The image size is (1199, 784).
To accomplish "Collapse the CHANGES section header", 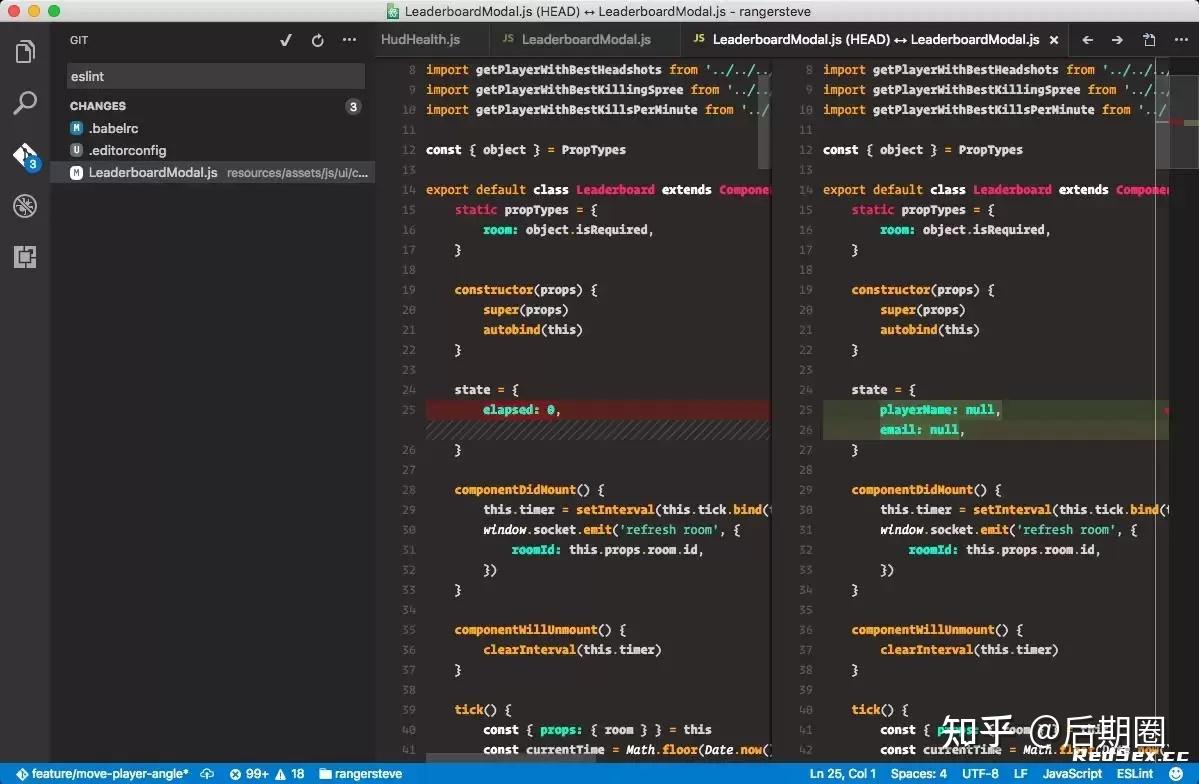I will point(97,106).
